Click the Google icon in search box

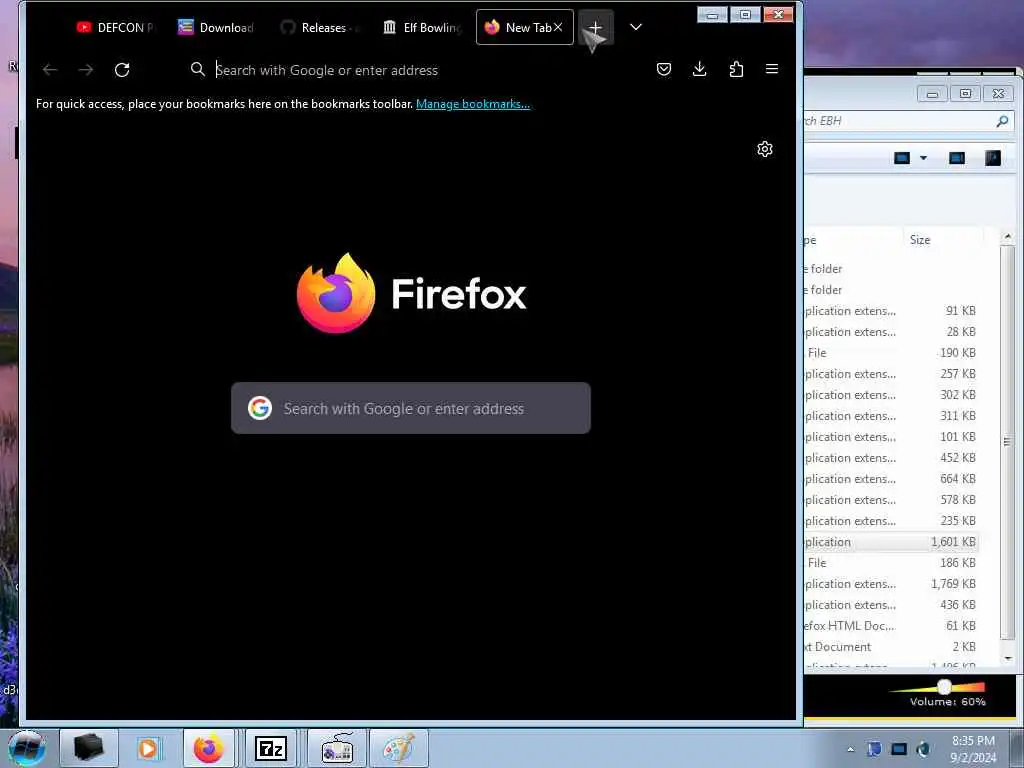click(260, 408)
